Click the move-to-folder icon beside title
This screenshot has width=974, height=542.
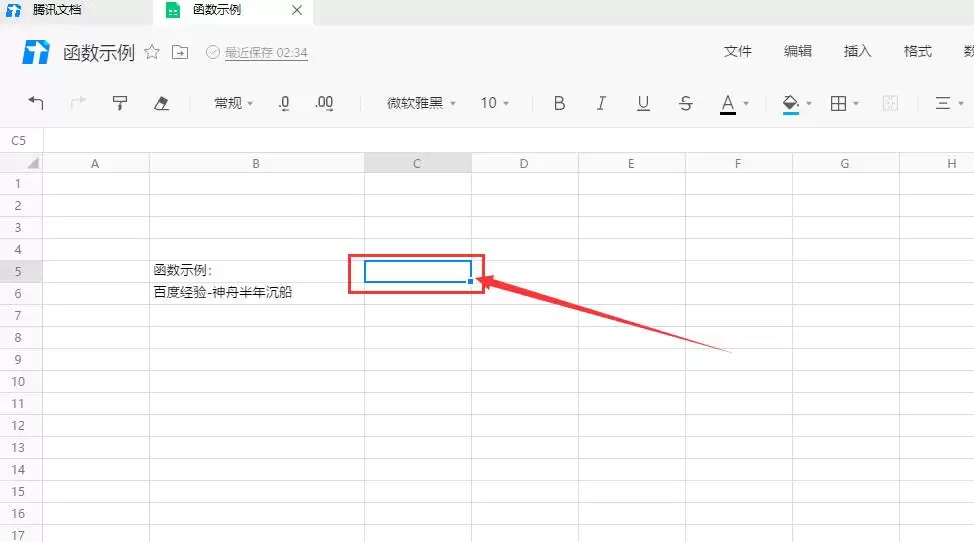pyautogui.click(x=180, y=52)
